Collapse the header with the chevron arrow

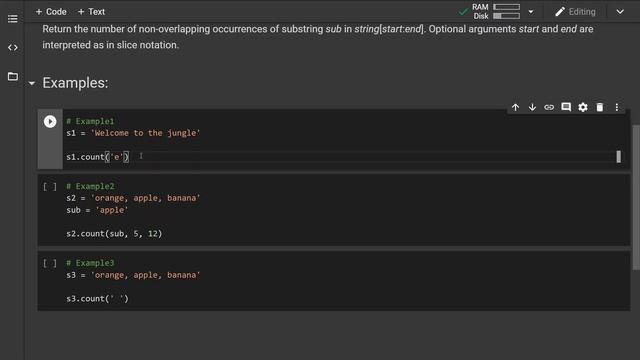620,12
